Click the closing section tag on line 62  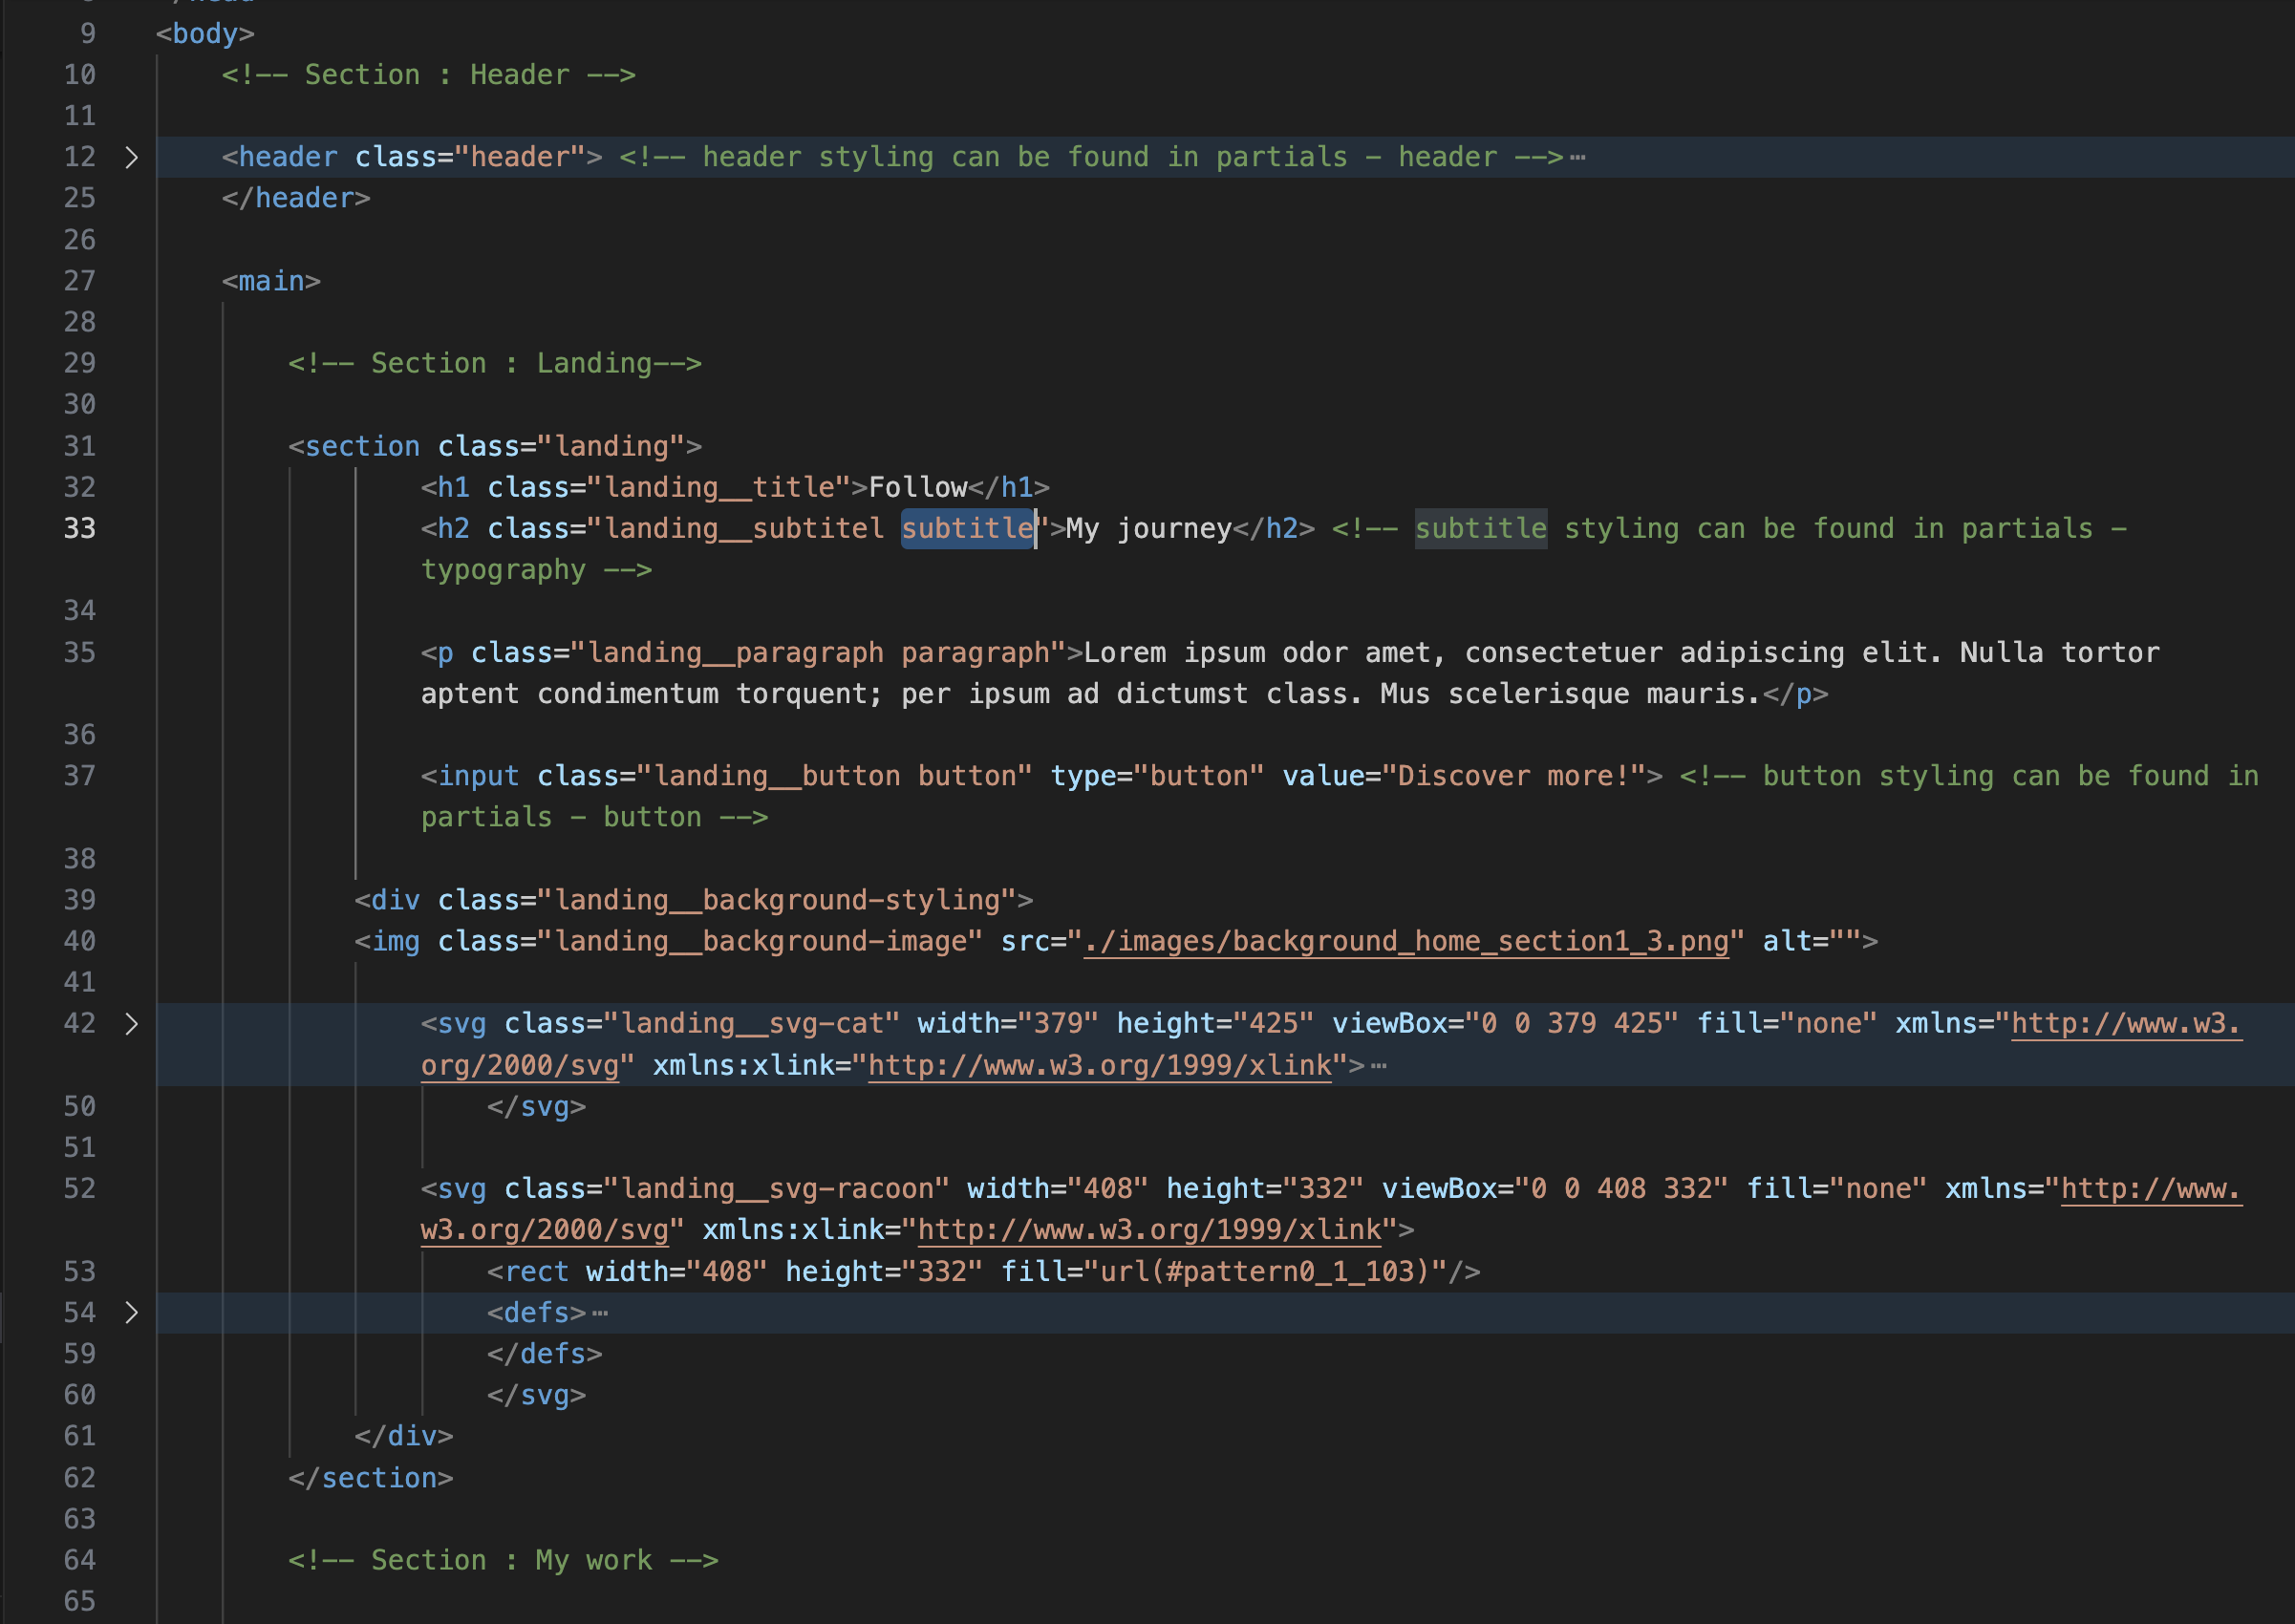(x=371, y=1477)
